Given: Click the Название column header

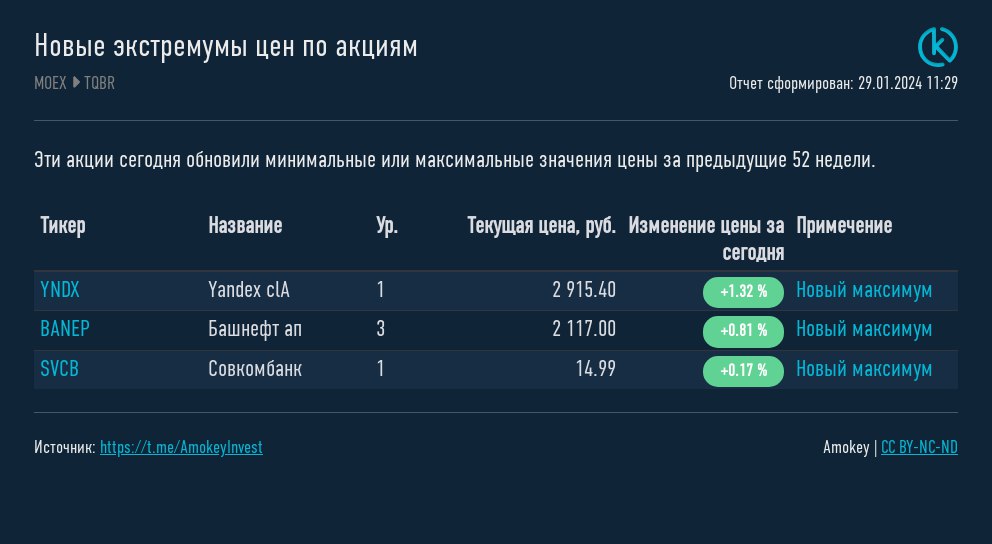Looking at the screenshot, I should (x=245, y=226).
